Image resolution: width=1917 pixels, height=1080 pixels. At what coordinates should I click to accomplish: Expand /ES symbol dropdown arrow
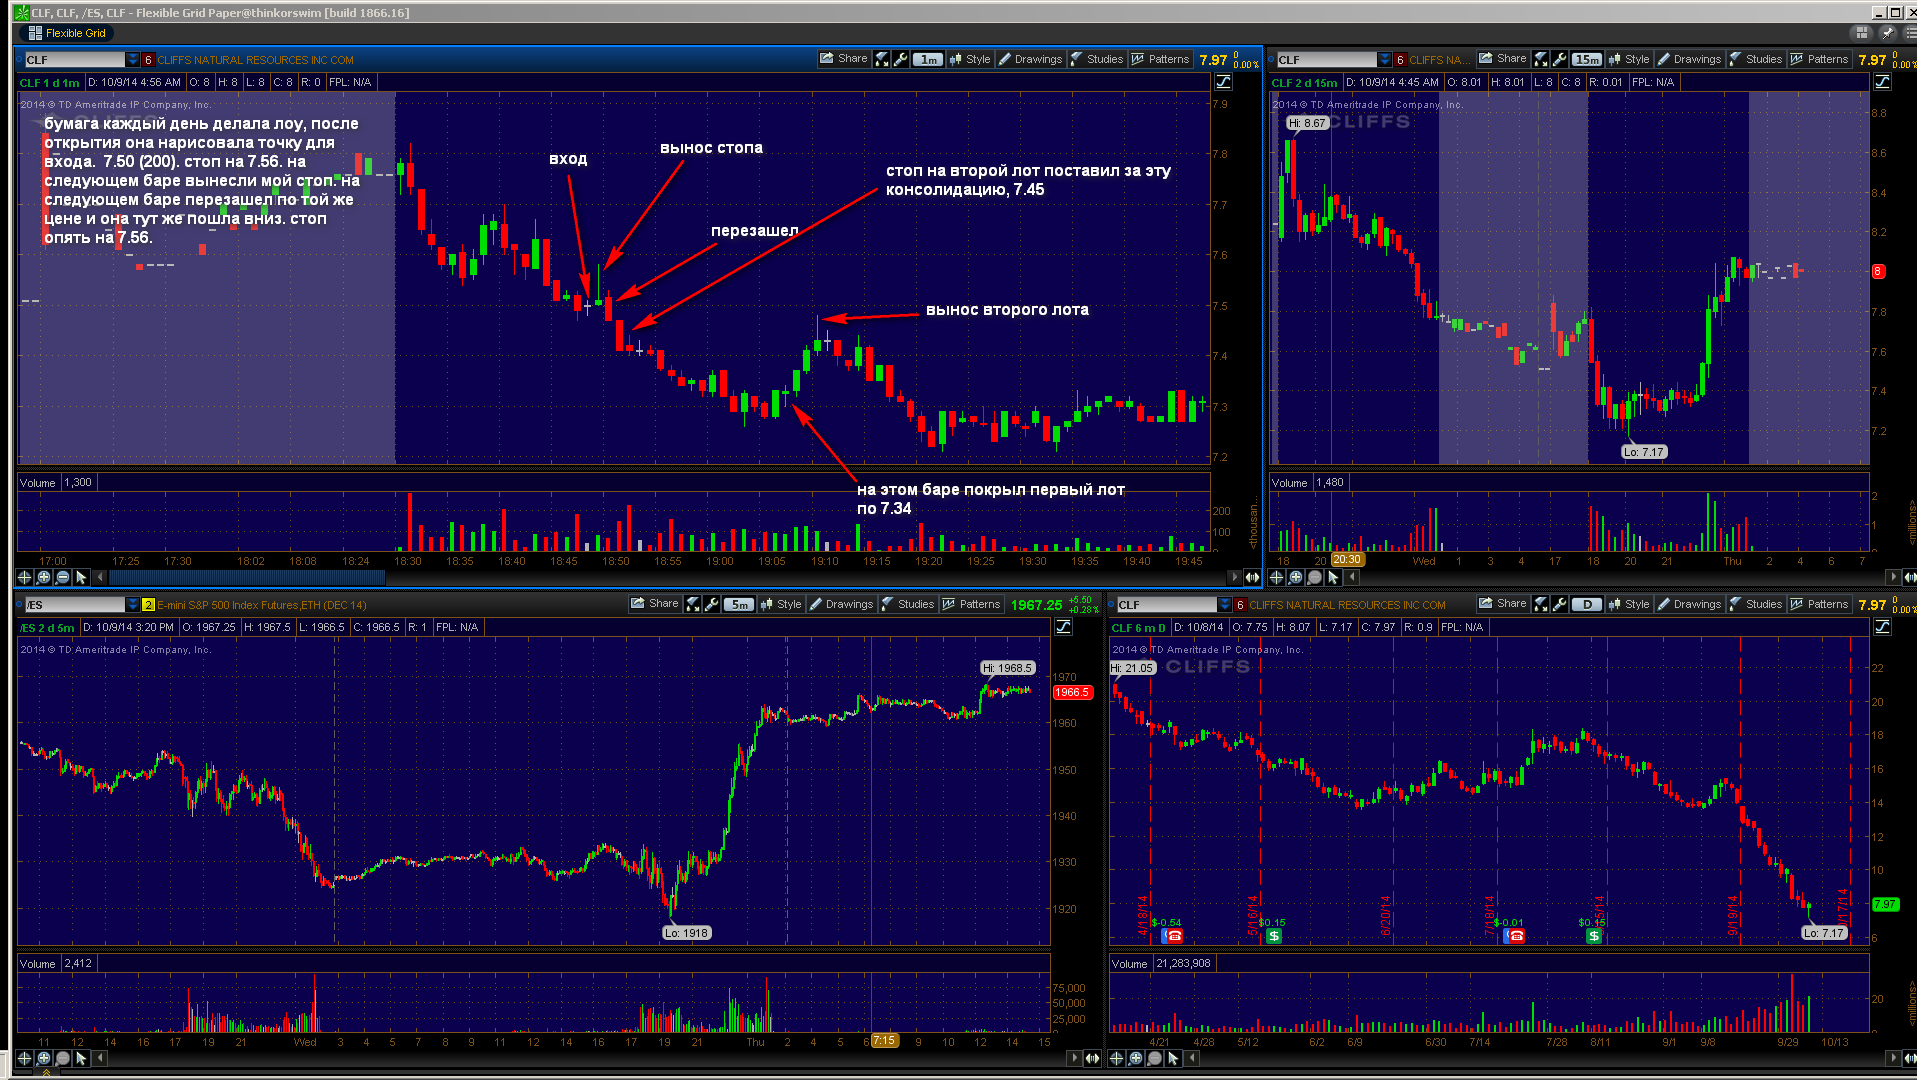point(132,605)
